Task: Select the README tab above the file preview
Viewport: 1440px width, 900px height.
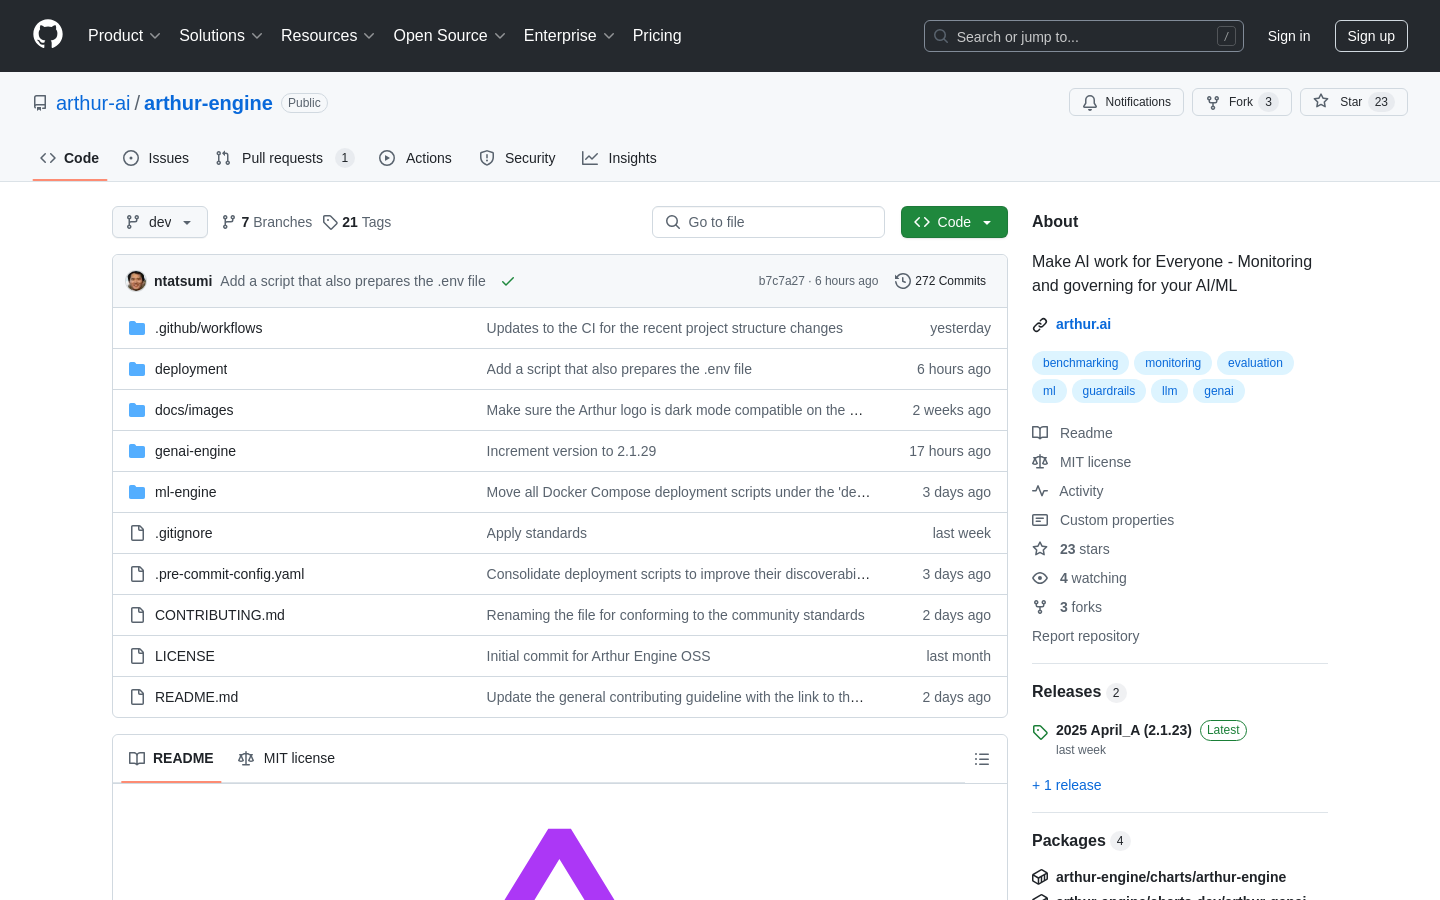Action: tap(171, 758)
